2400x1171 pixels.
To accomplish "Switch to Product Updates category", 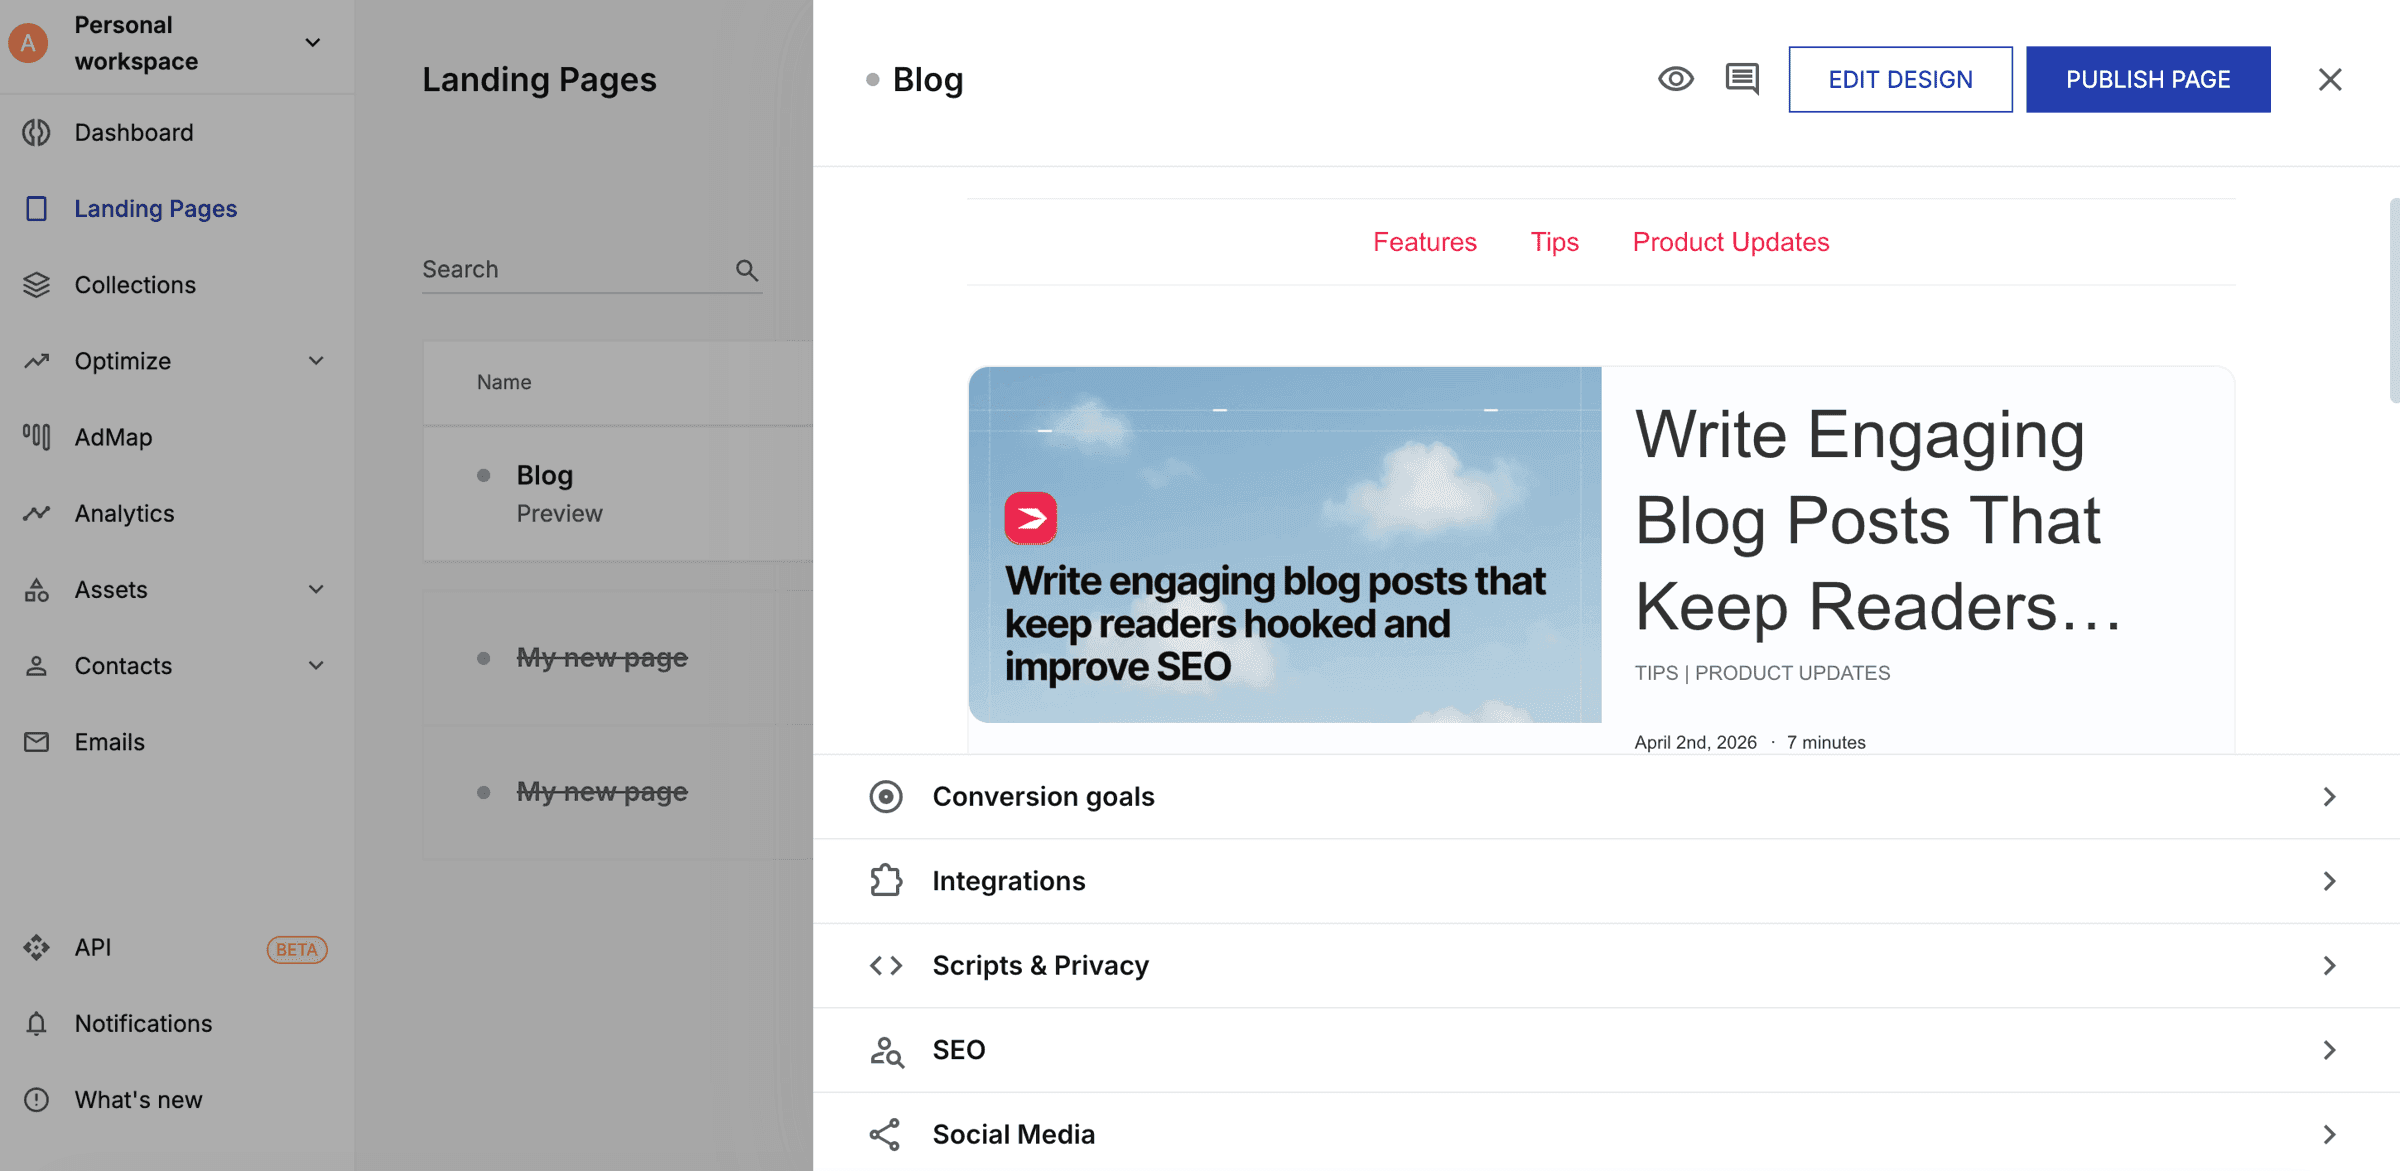I will tap(1730, 242).
